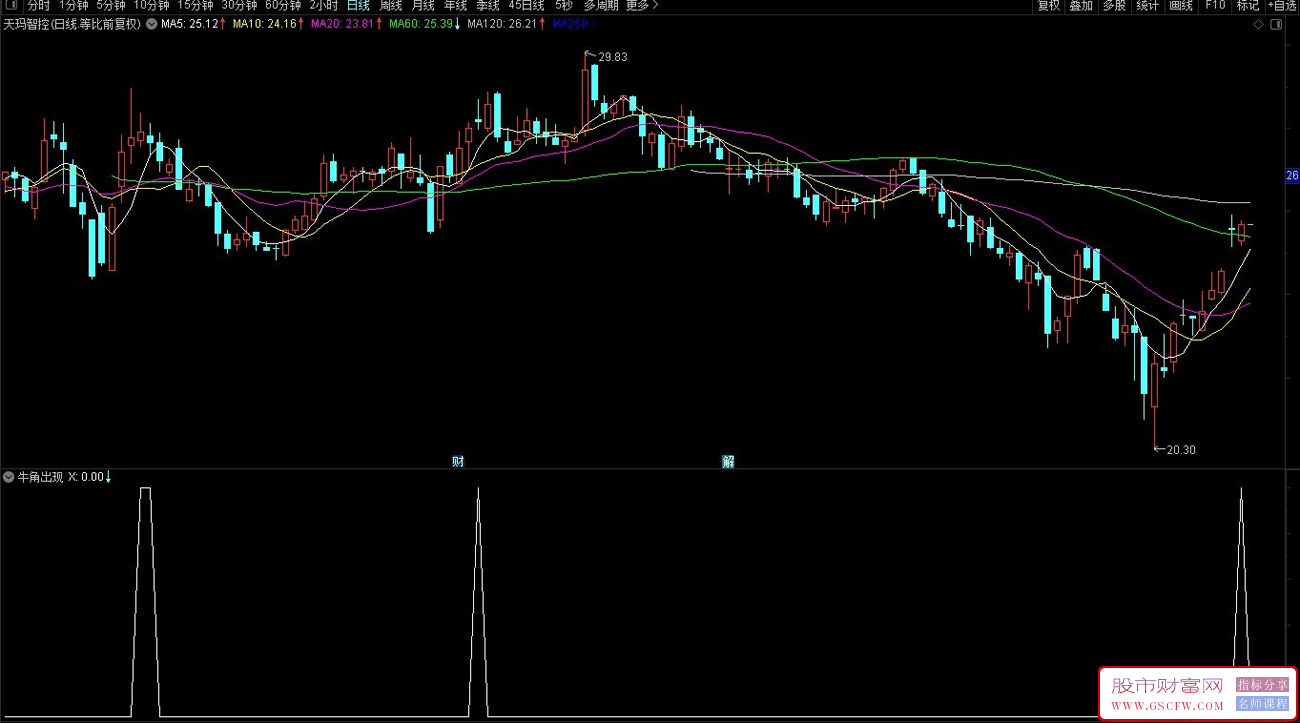Click the 20.30 low price label
Image resolution: width=1300 pixels, height=723 pixels.
point(1181,450)
